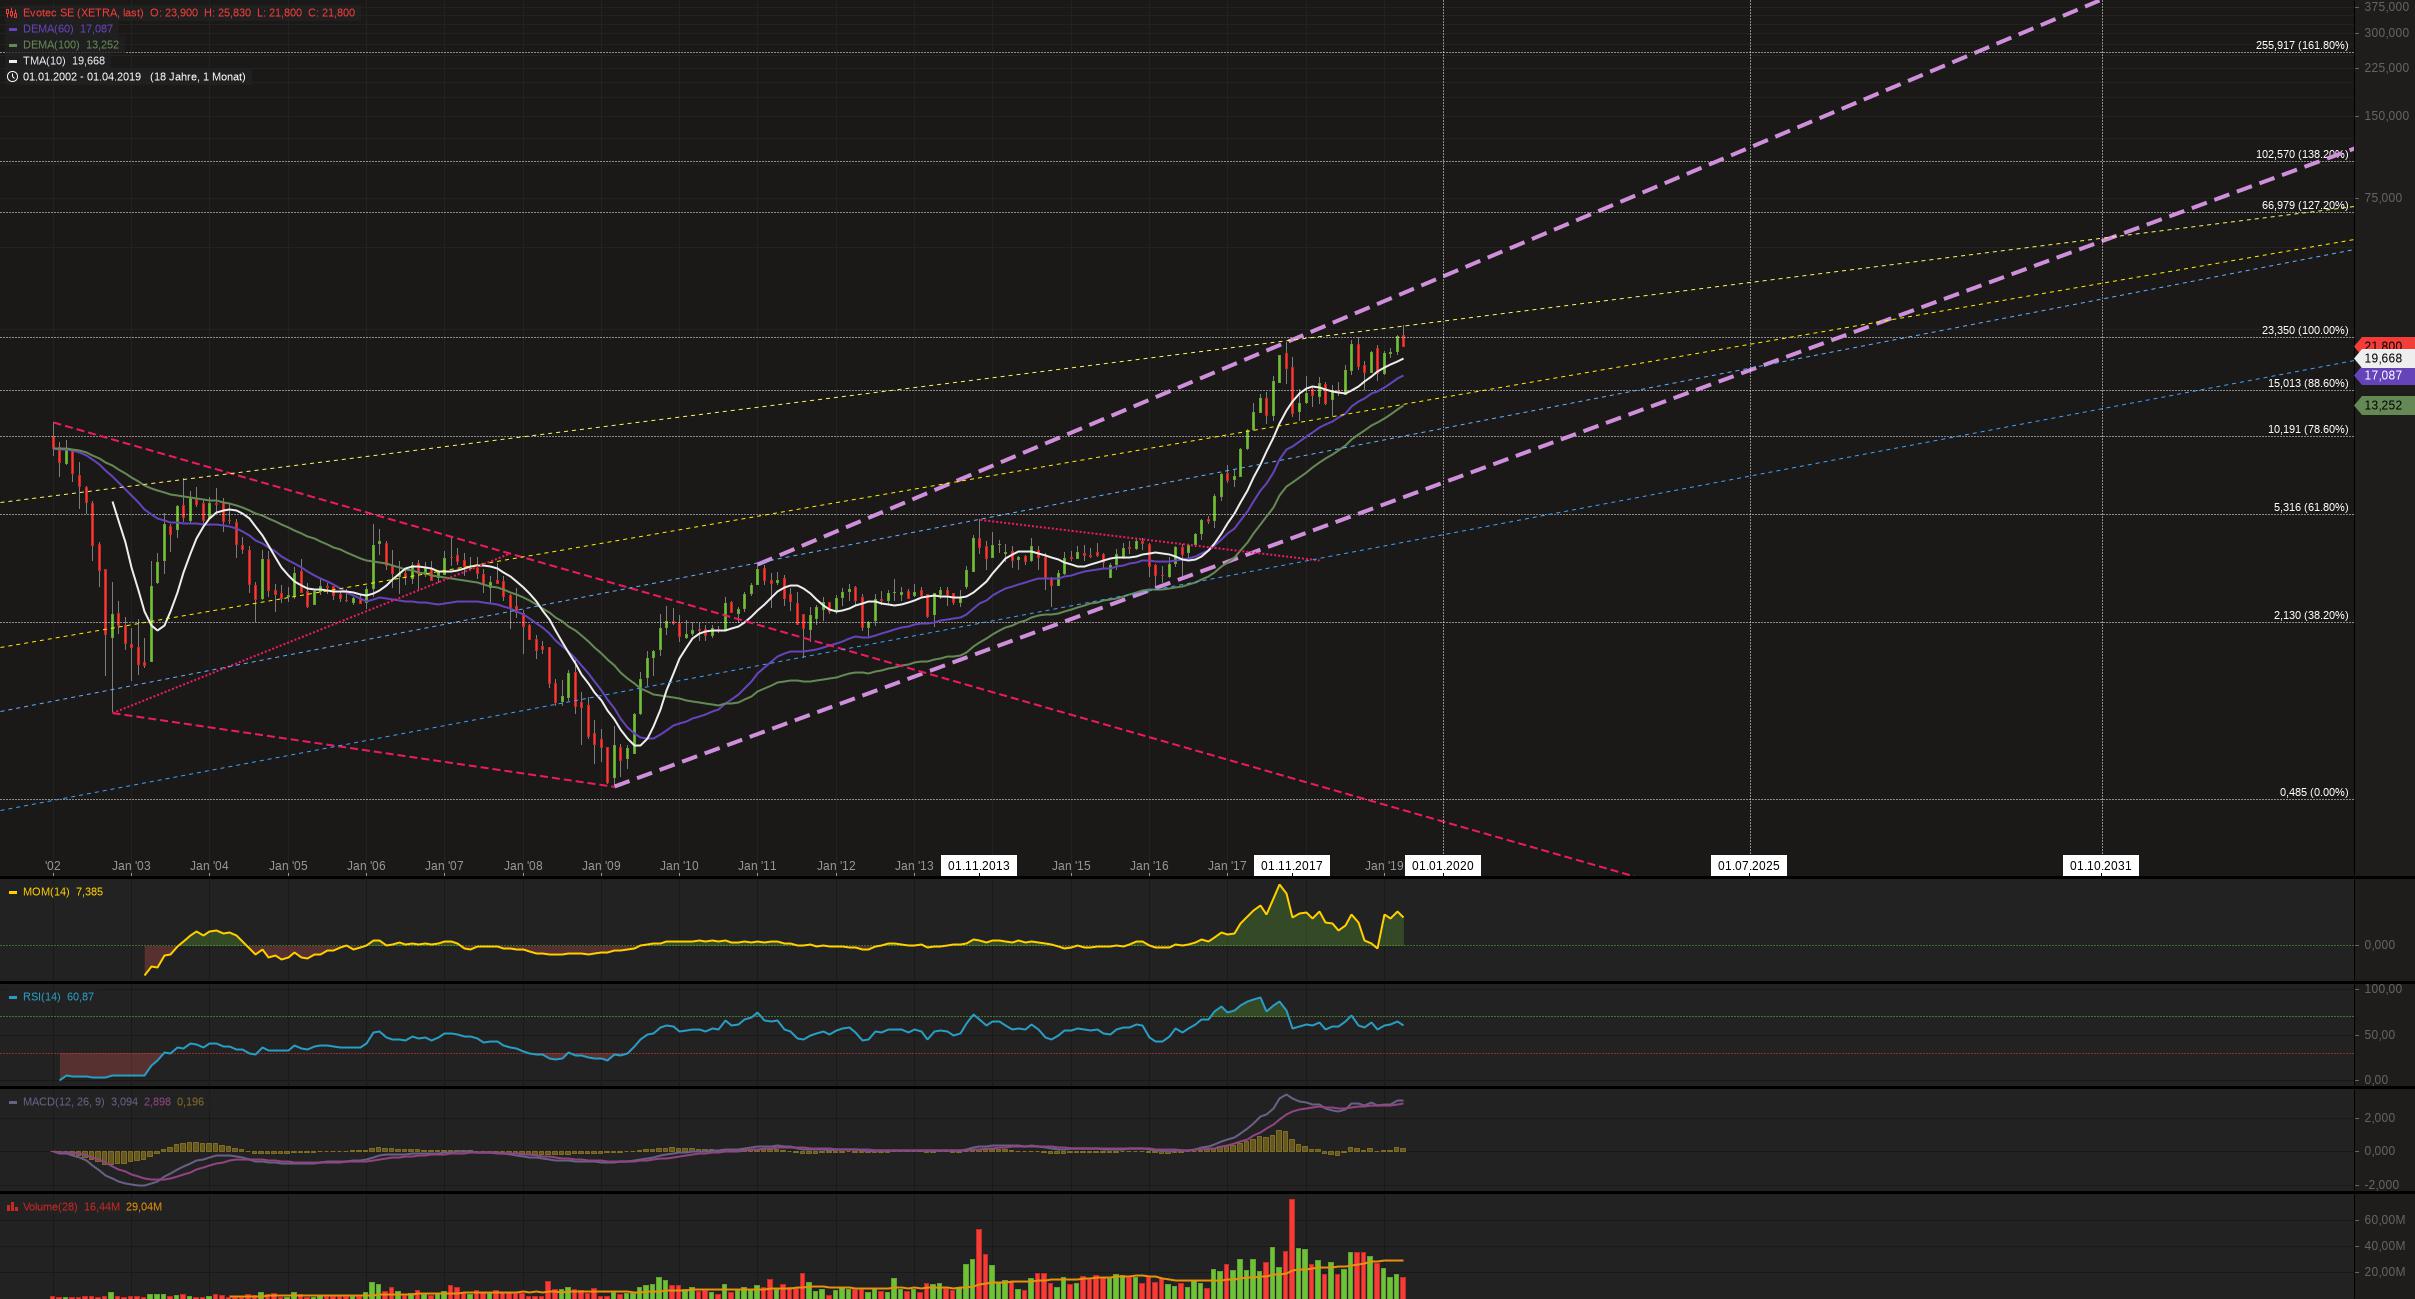Click the green DEMA(100) legend marker
The height and width of the screenshot is (1299, 2415).
pos(13,45)
